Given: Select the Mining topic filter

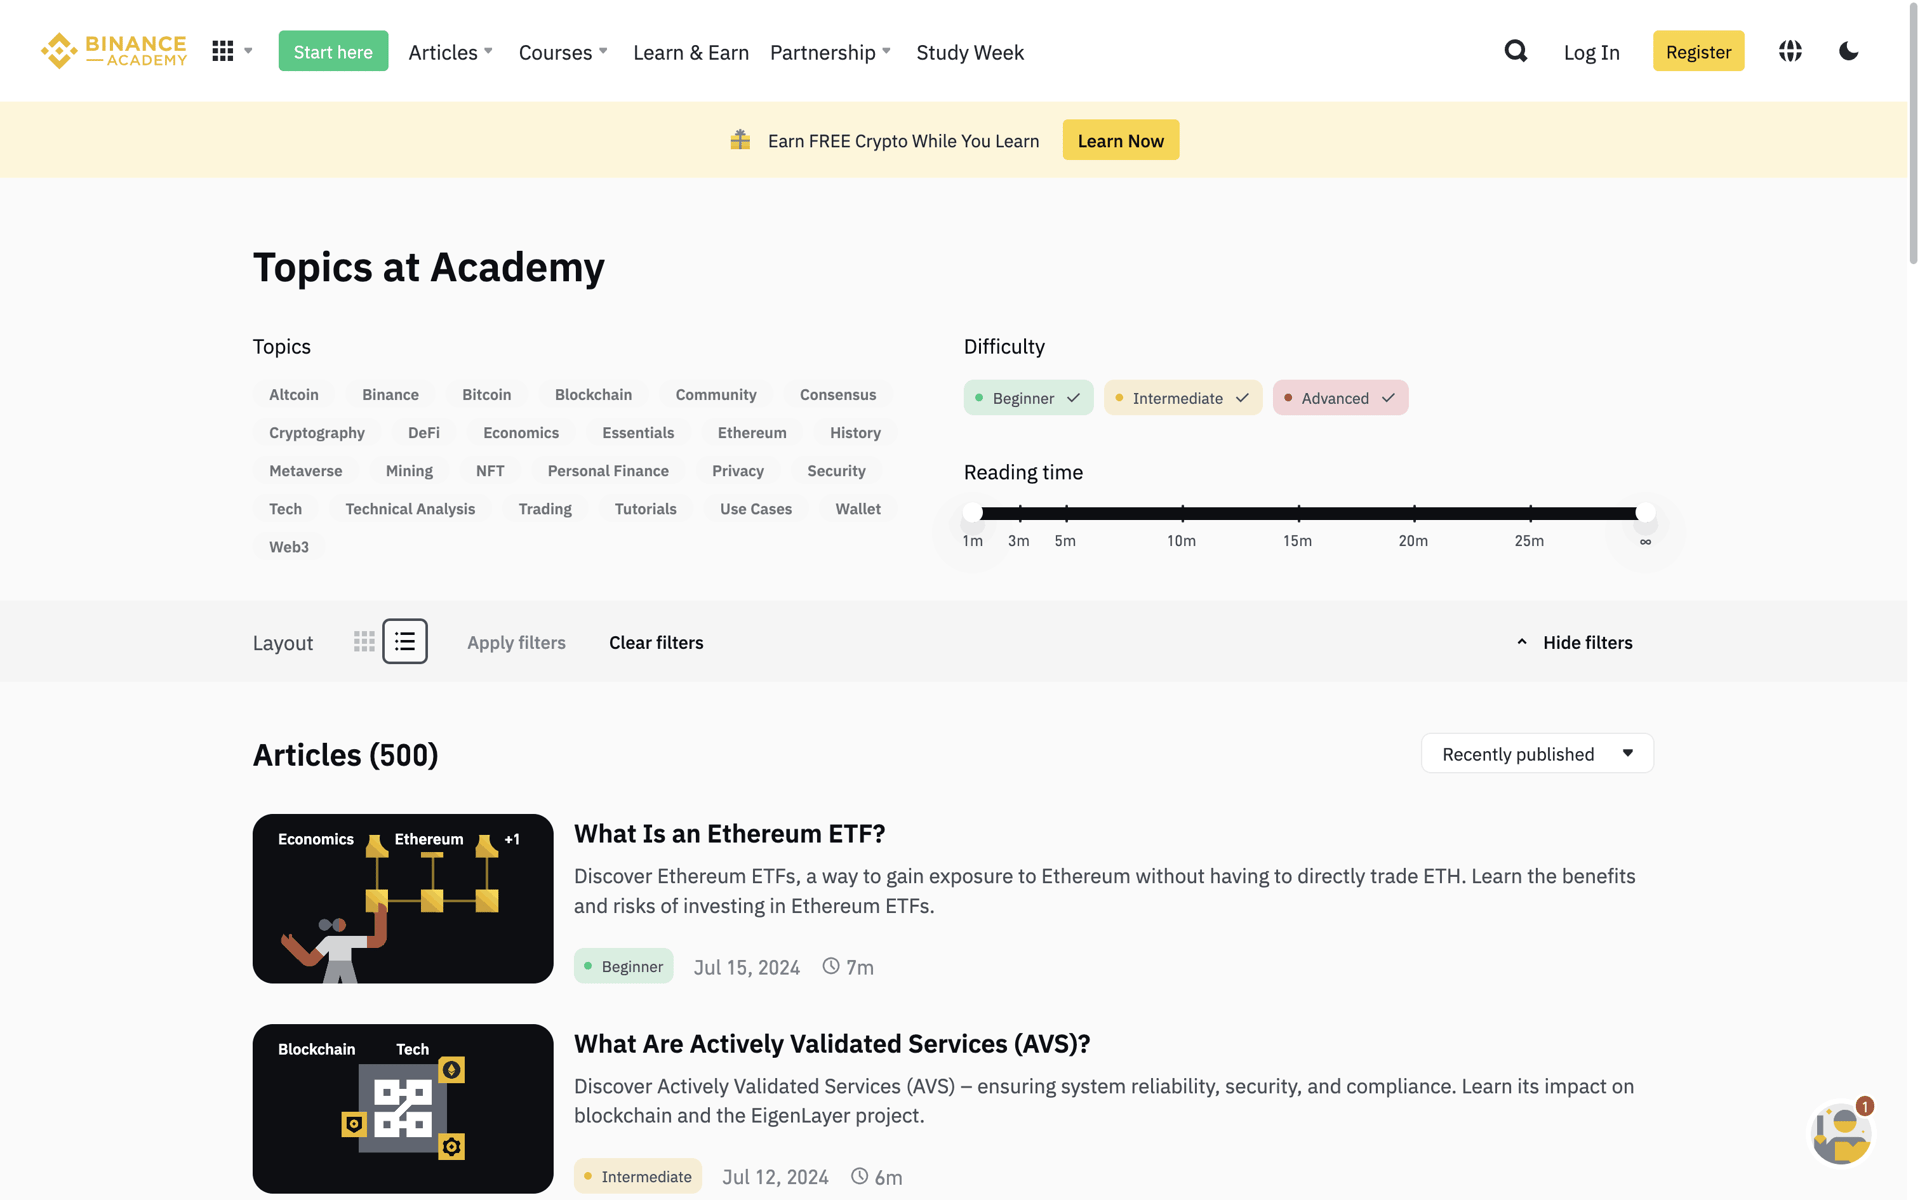Looking at the screenshot, I should tap(409, 470).
